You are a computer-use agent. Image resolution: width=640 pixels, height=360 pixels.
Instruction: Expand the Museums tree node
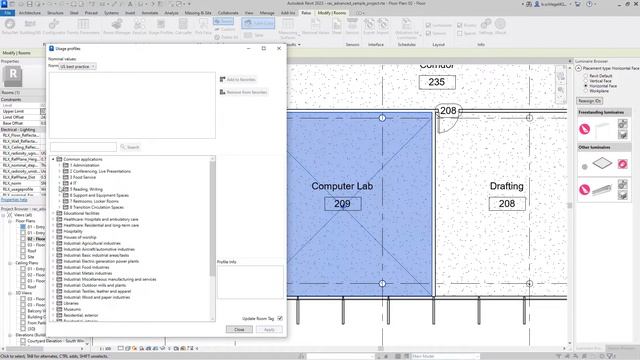53,309
